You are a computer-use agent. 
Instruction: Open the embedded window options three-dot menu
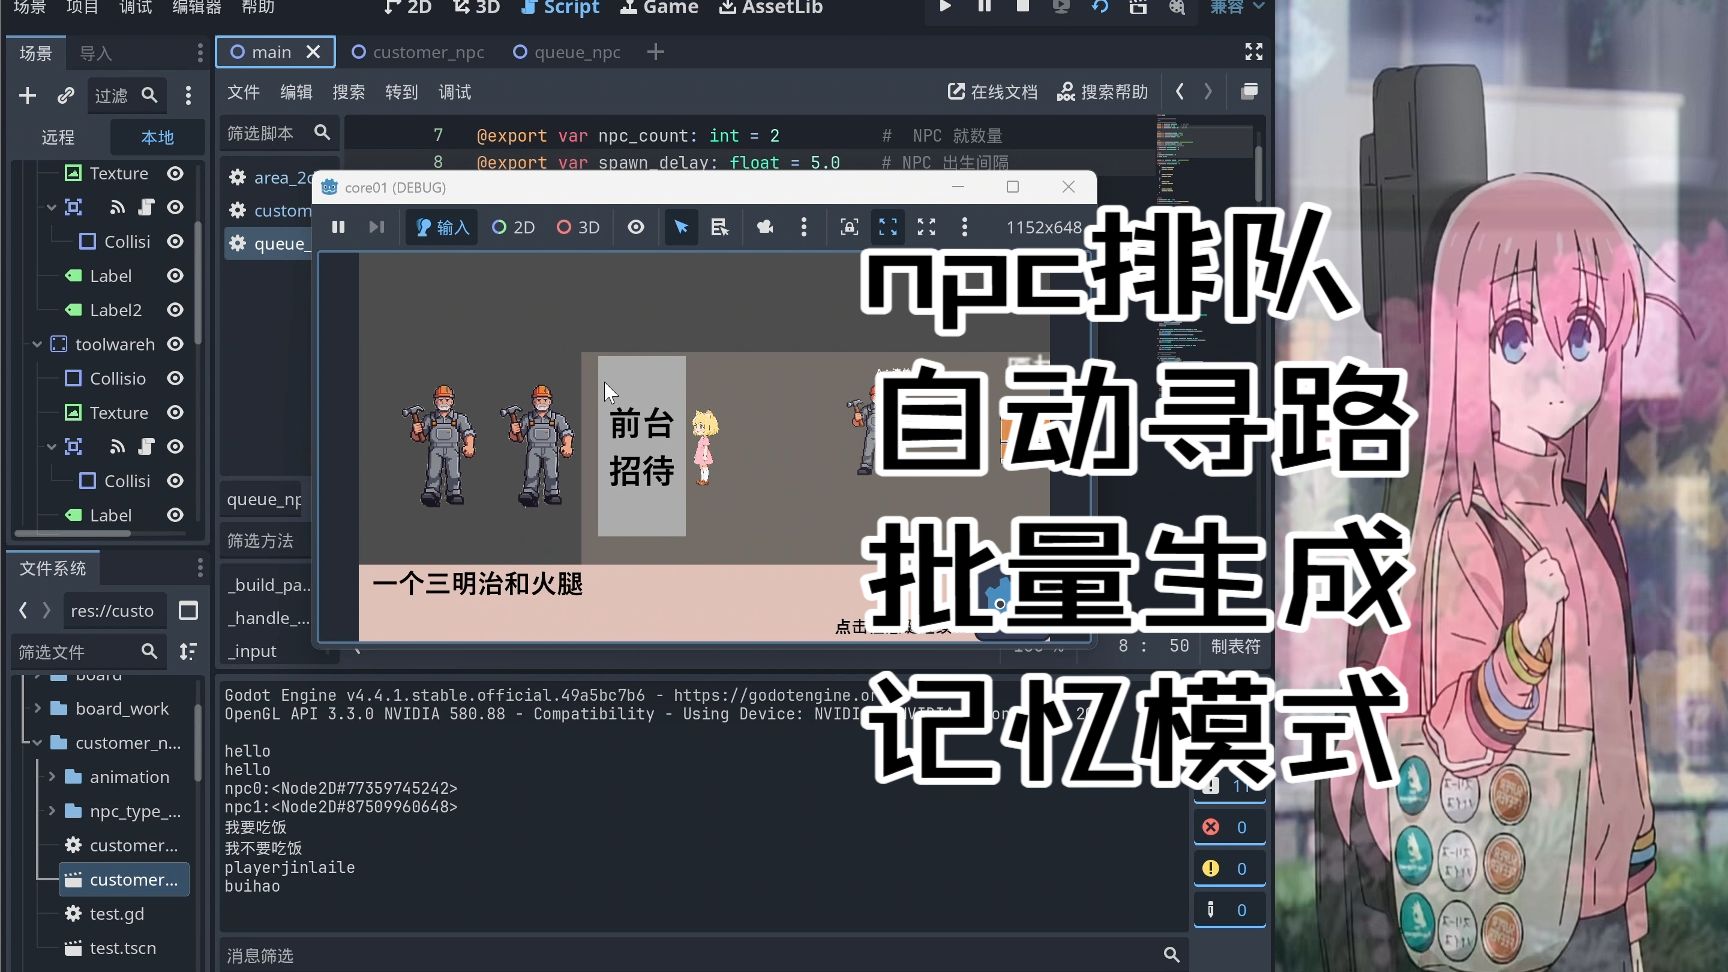(964, 227)
